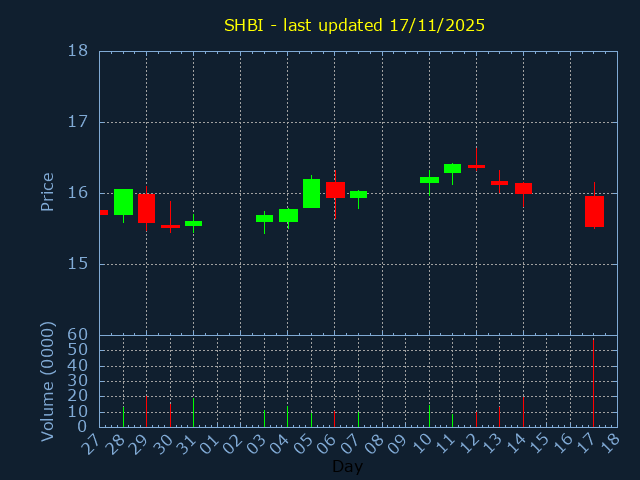
Task: Select the red candlestick on day 06
Action: pyautogui.click(x=335, y=190)
